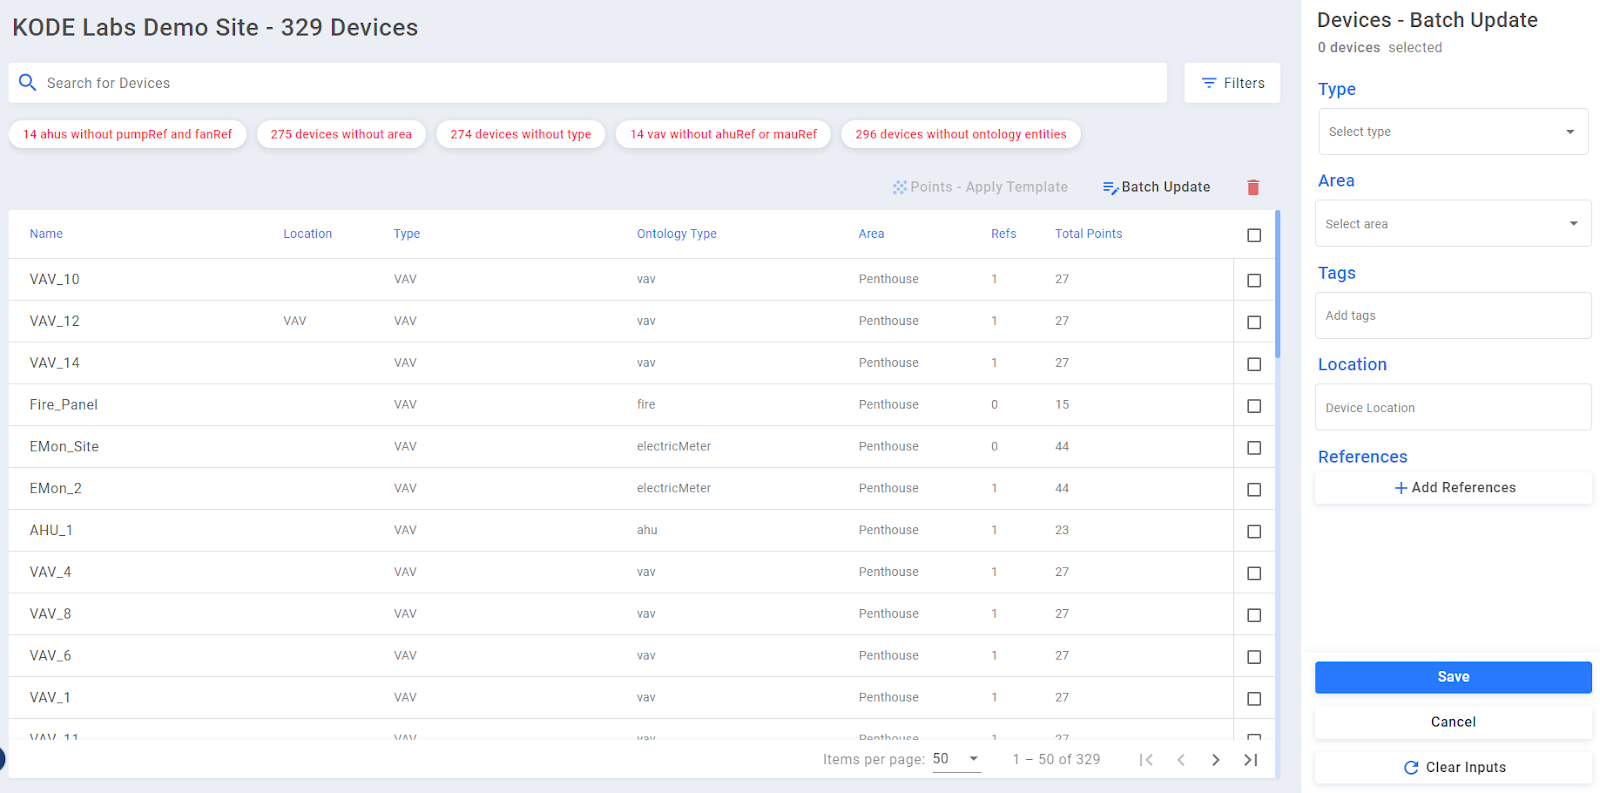Clear Inputs in batch update panel

coord(1453,767)
